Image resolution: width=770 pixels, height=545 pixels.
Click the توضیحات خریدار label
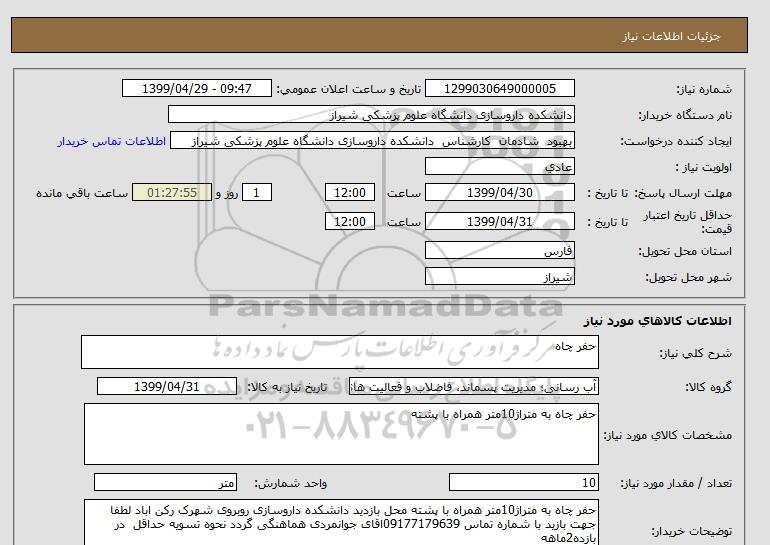[691, 531]
